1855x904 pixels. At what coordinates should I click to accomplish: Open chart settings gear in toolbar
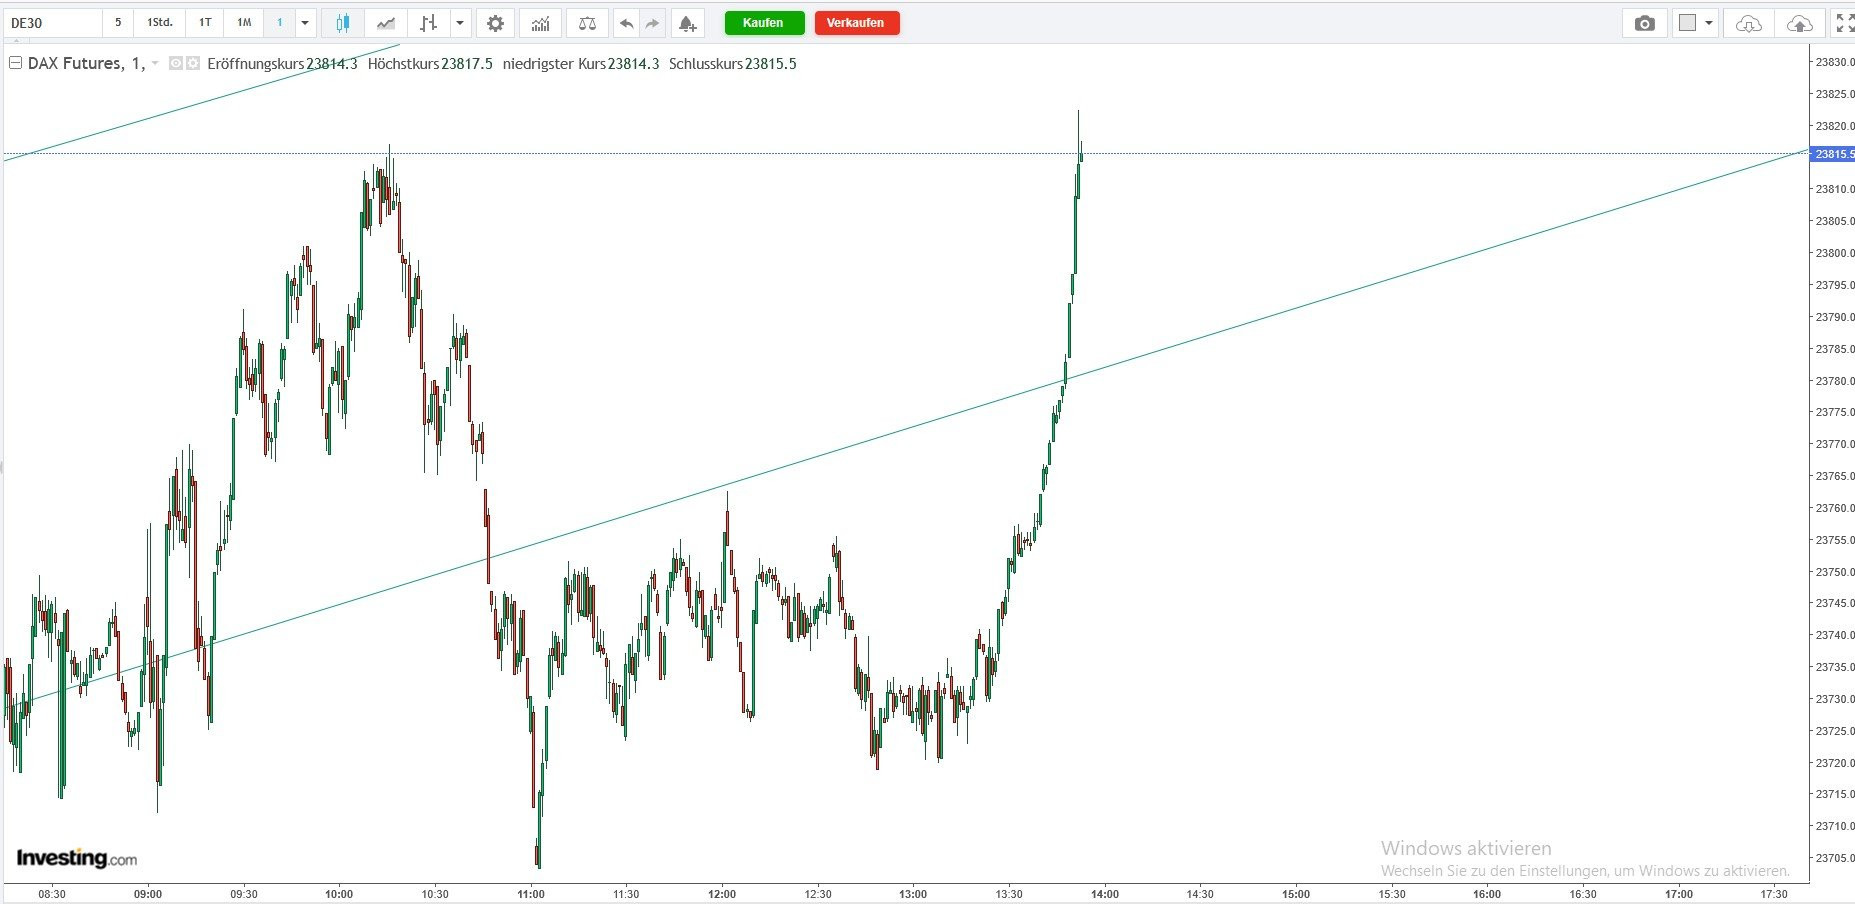[495, 23]
